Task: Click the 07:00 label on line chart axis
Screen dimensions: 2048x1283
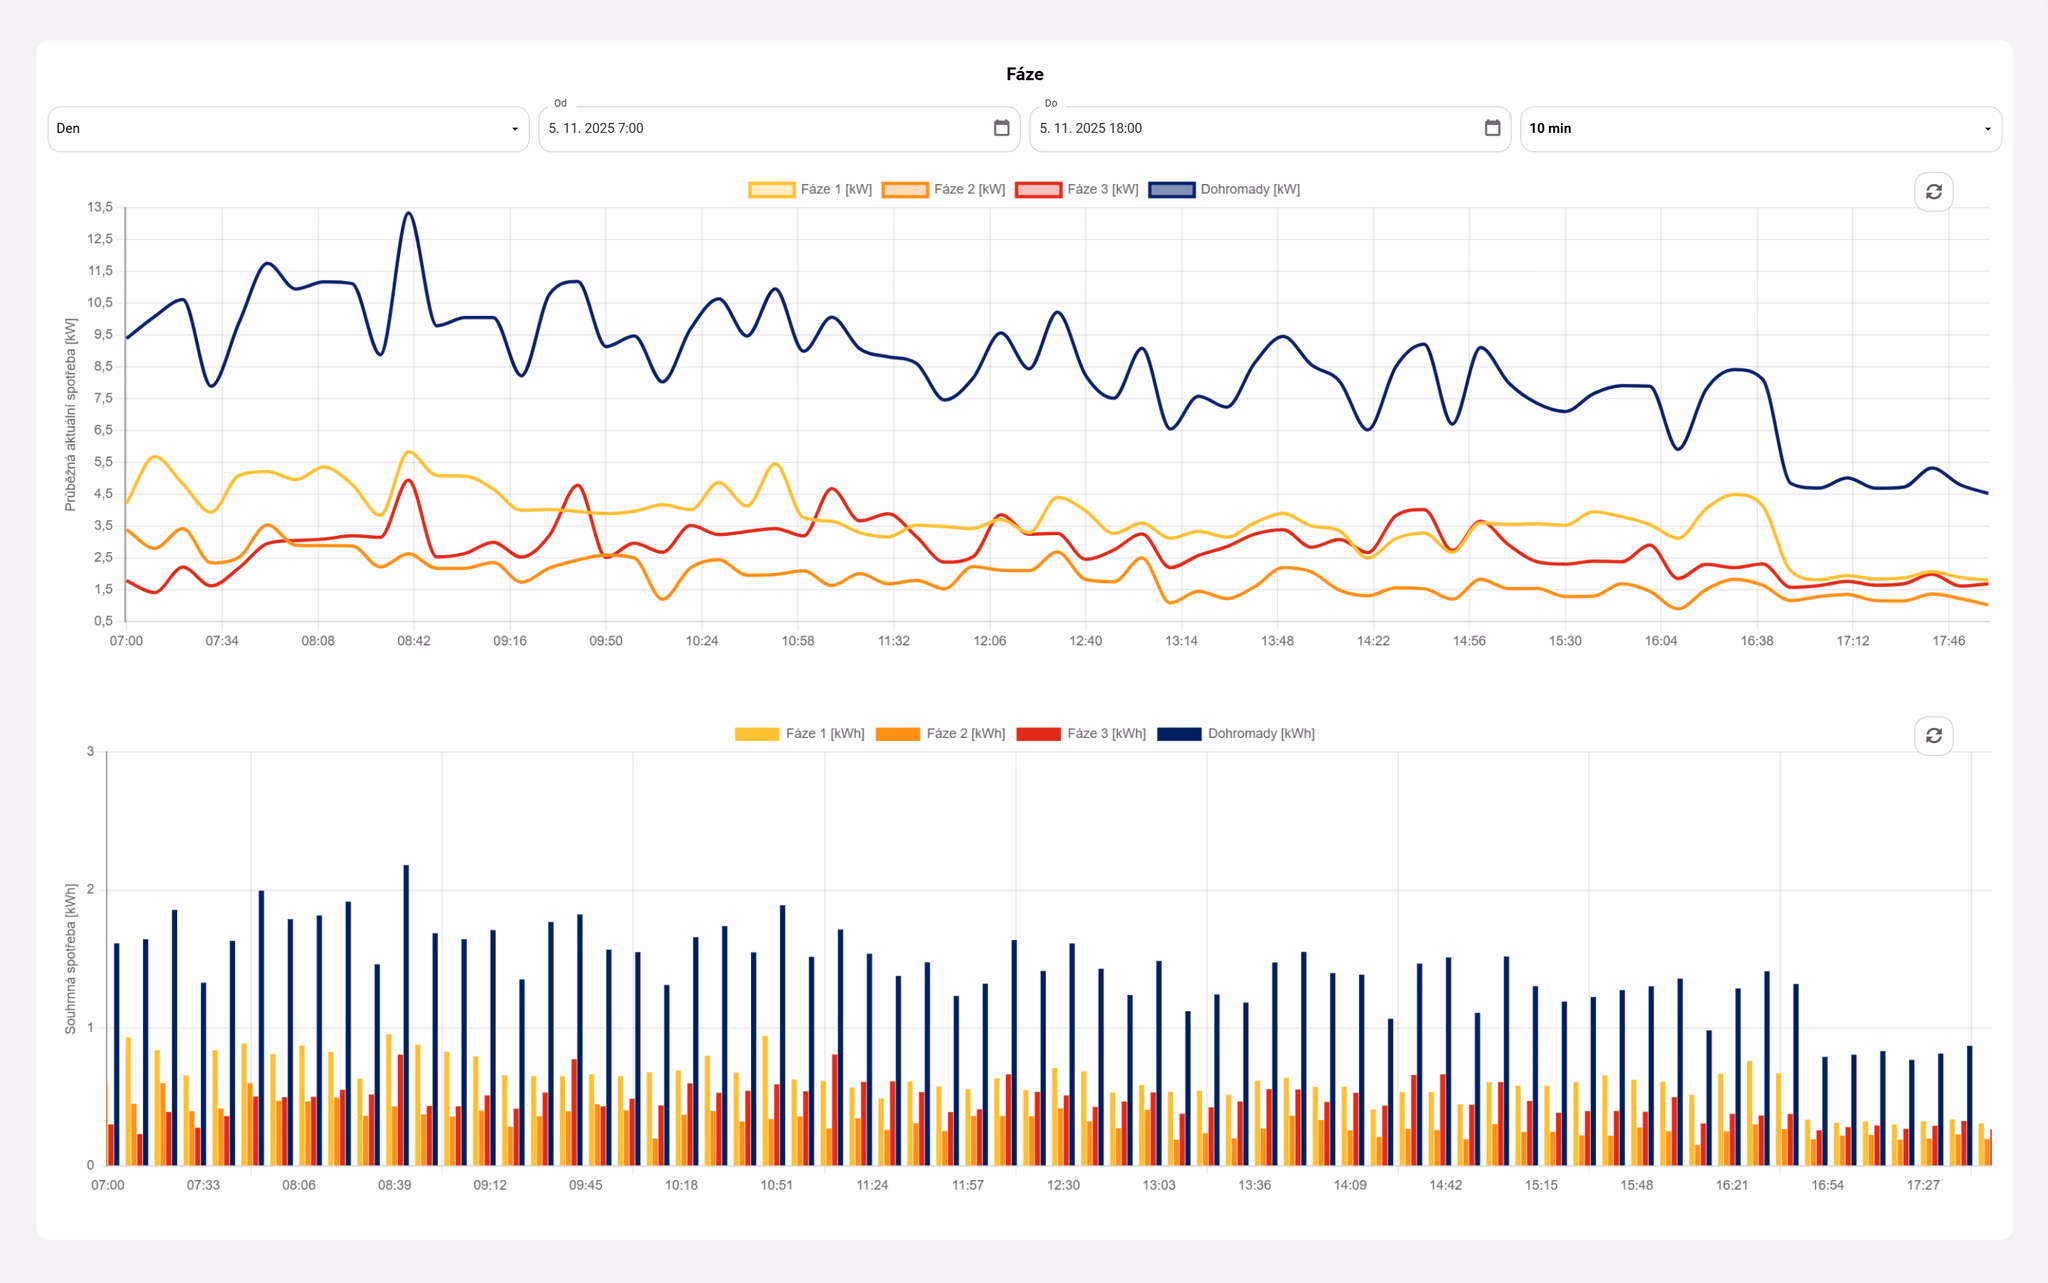Action: click(x=126, y=641)
